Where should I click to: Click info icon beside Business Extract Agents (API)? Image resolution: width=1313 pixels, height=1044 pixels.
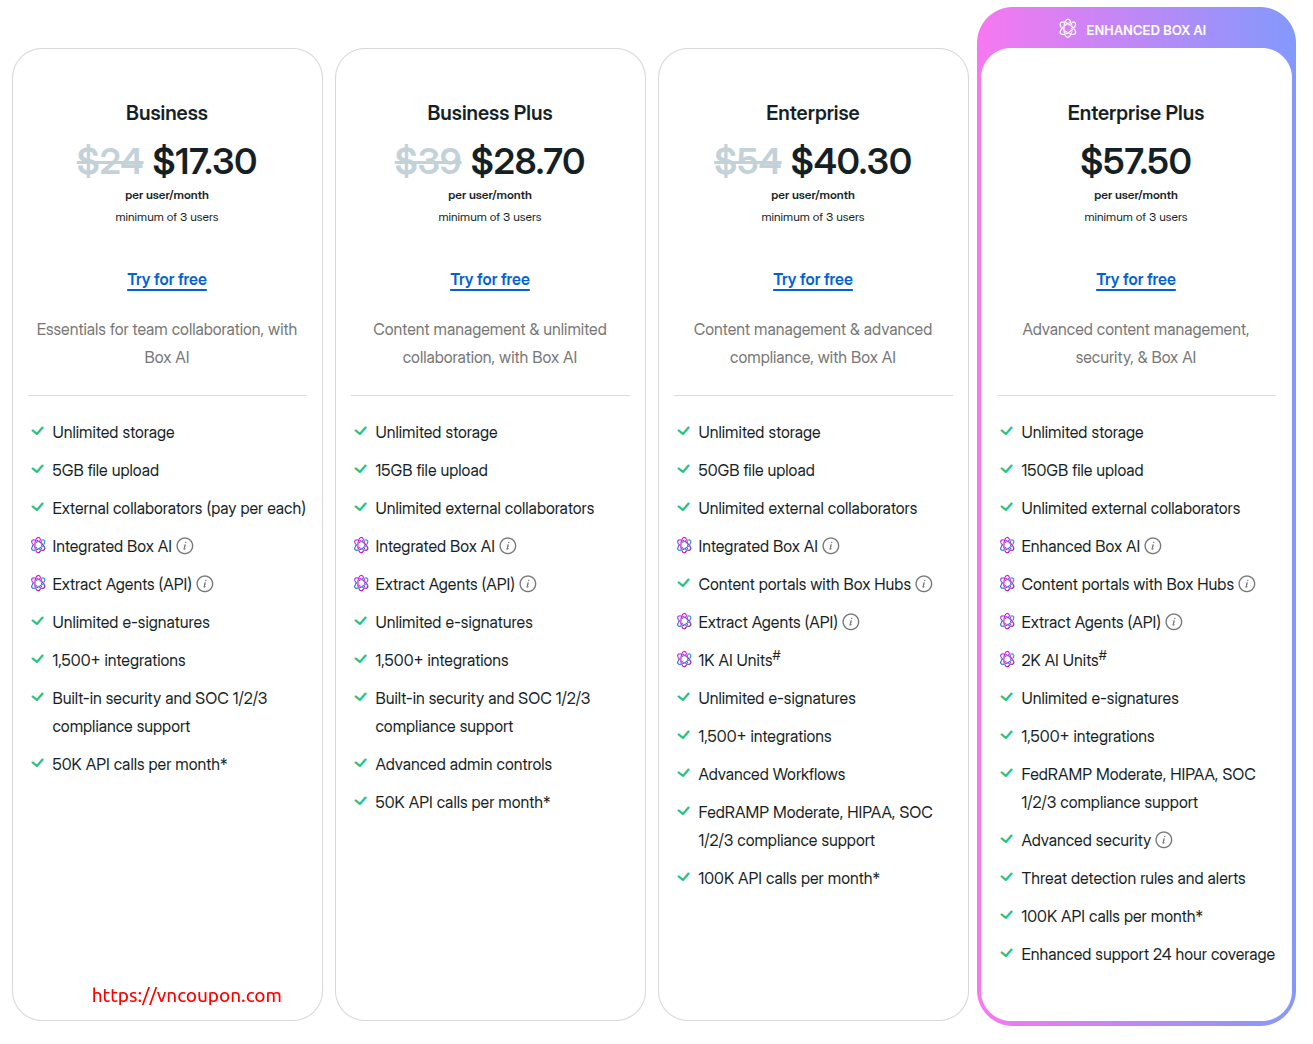[x=205, y=584]
